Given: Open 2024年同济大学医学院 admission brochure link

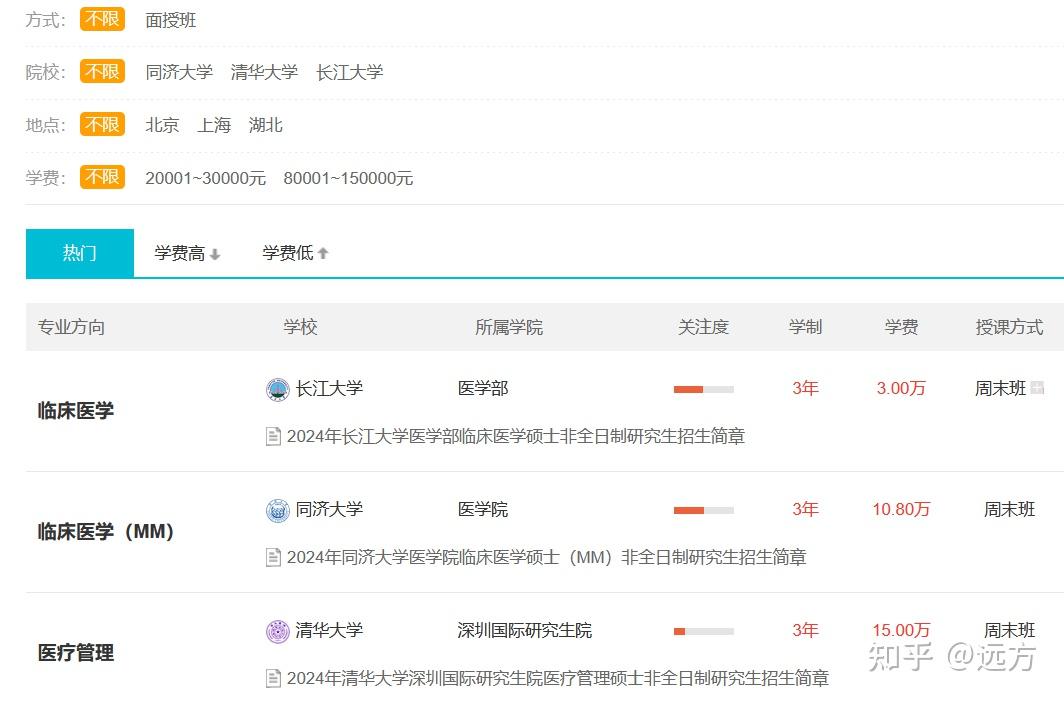Looking at the screenshot, I should 546,558.
